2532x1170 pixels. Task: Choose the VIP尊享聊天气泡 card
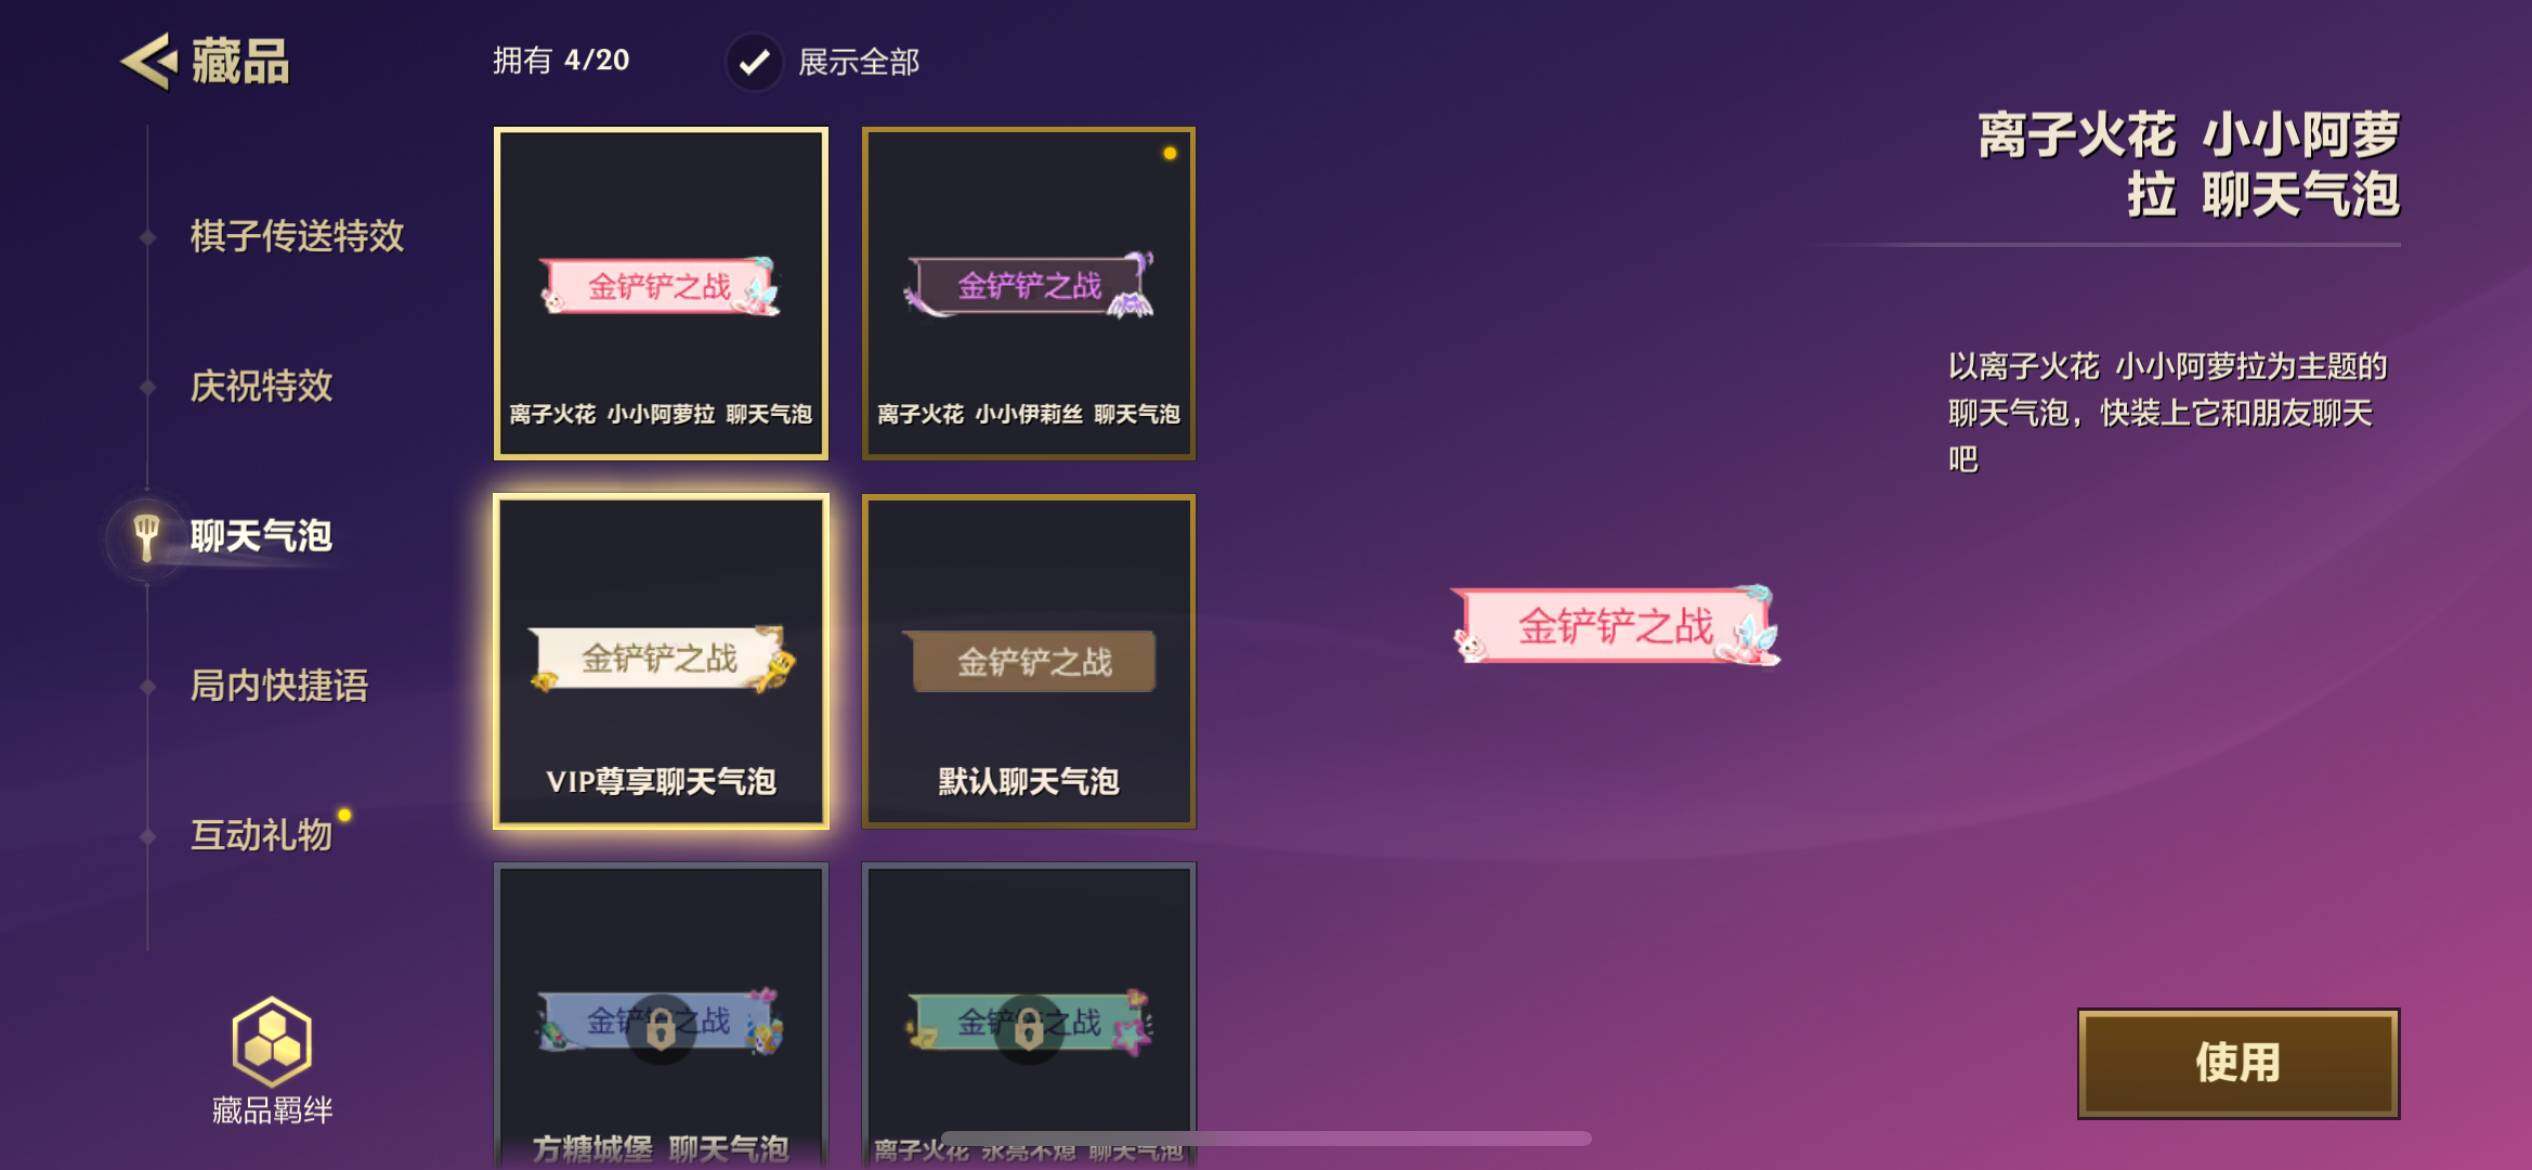661,661
